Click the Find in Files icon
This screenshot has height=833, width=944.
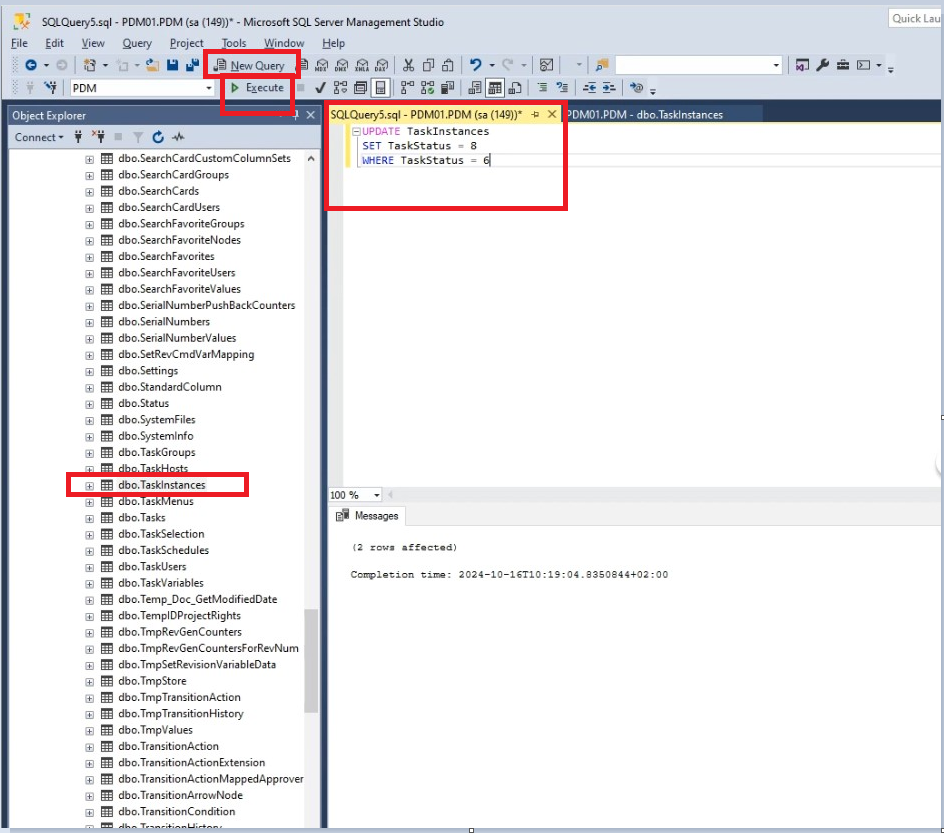pyautogui.click(x=602, y=65)
